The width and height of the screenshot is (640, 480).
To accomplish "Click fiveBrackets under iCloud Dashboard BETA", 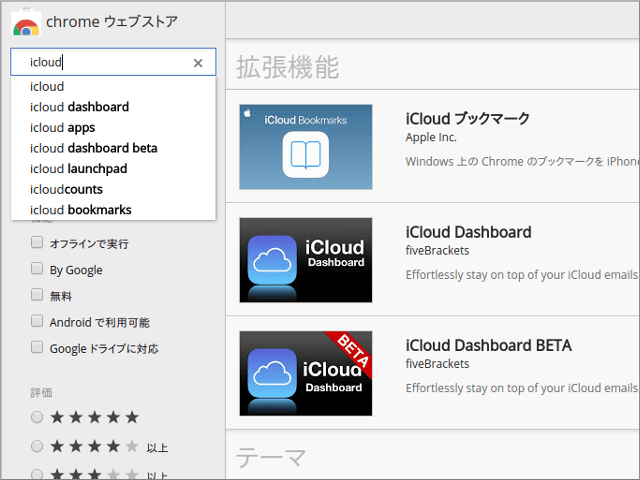I will click(x=437, y=364).
